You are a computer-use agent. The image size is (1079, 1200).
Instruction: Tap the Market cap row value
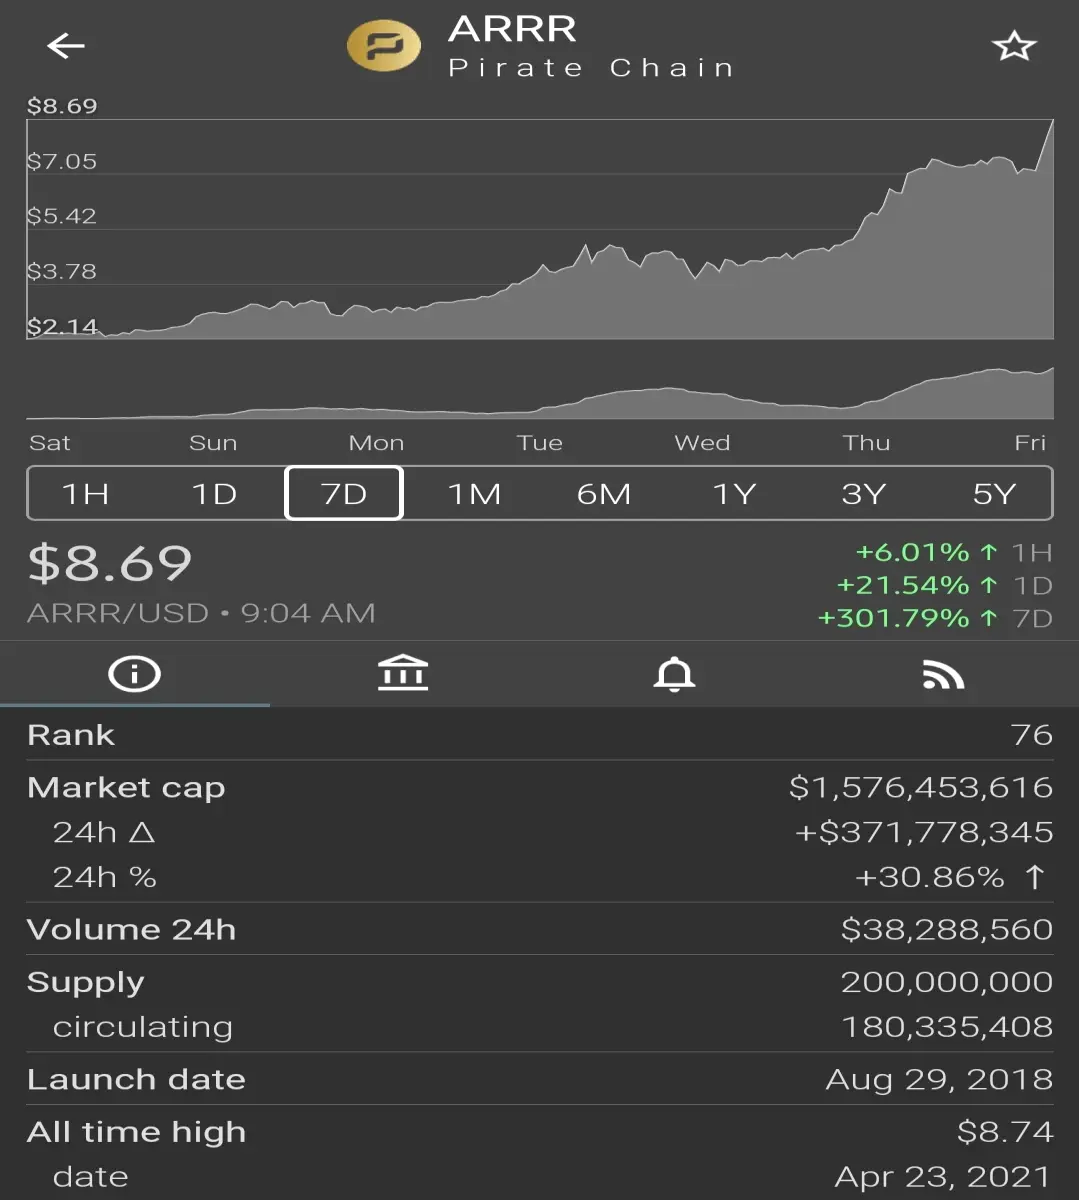click(920, 788)
